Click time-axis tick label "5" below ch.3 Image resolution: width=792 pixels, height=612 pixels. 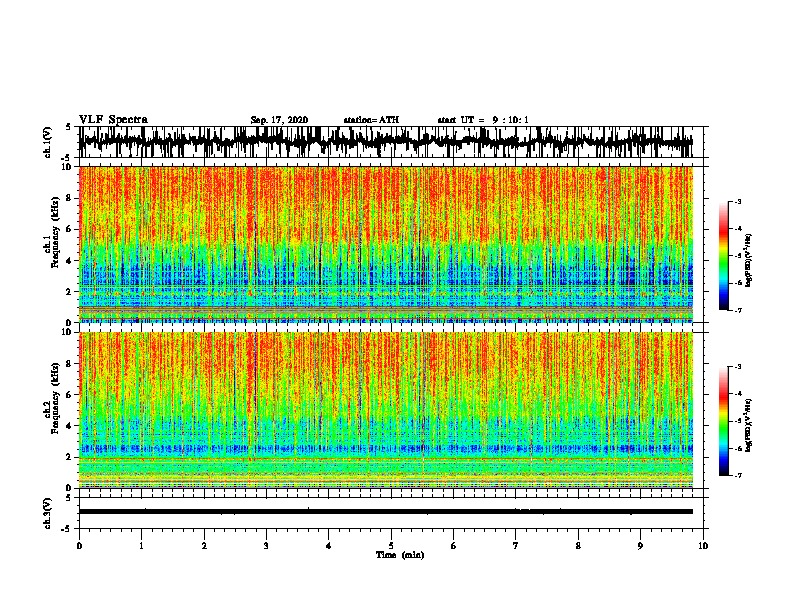click(x=391, y=546)
